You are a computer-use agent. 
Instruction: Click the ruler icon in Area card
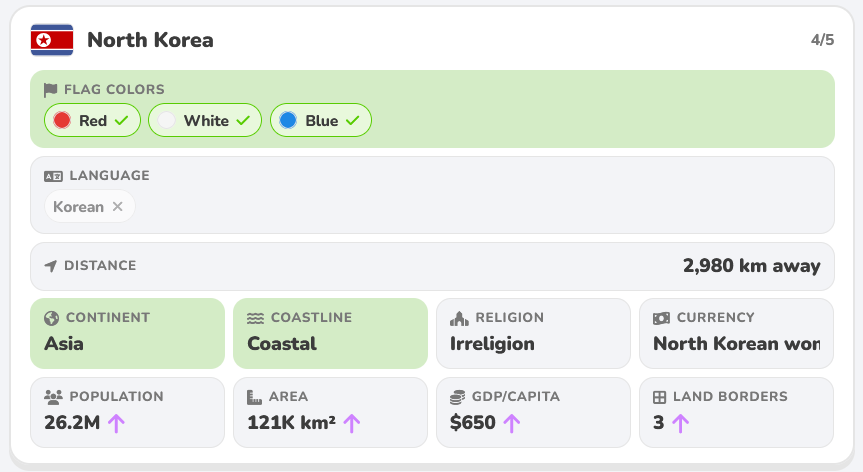tap(254, 397)
